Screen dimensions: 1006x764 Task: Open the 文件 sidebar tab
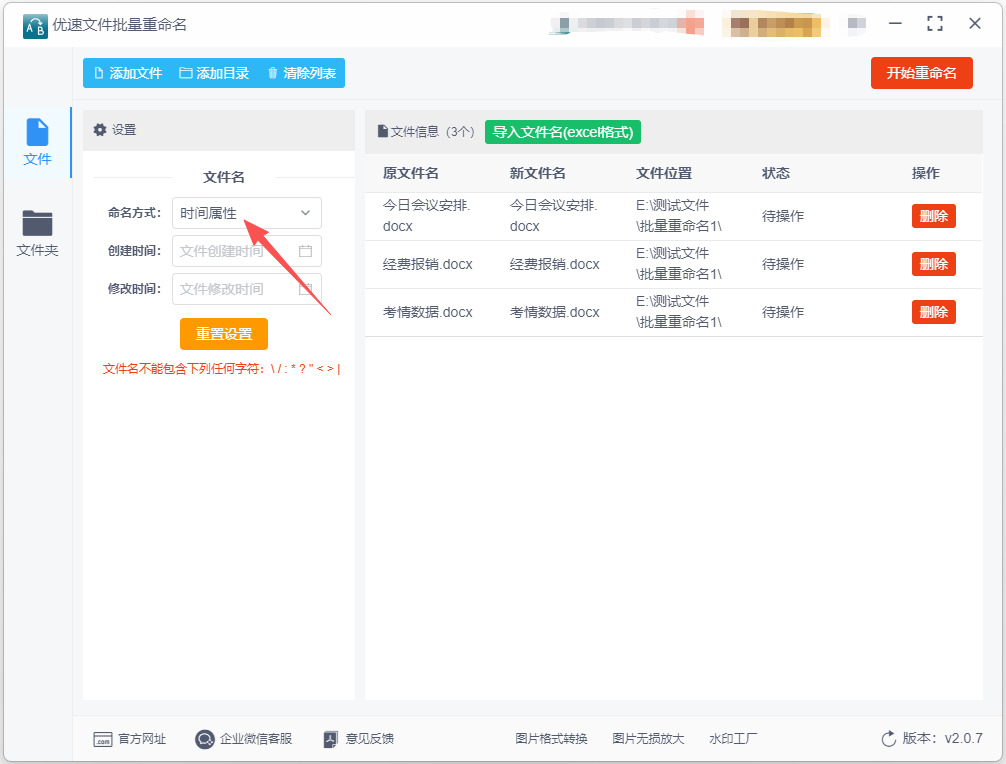click(x=37, y=142)
